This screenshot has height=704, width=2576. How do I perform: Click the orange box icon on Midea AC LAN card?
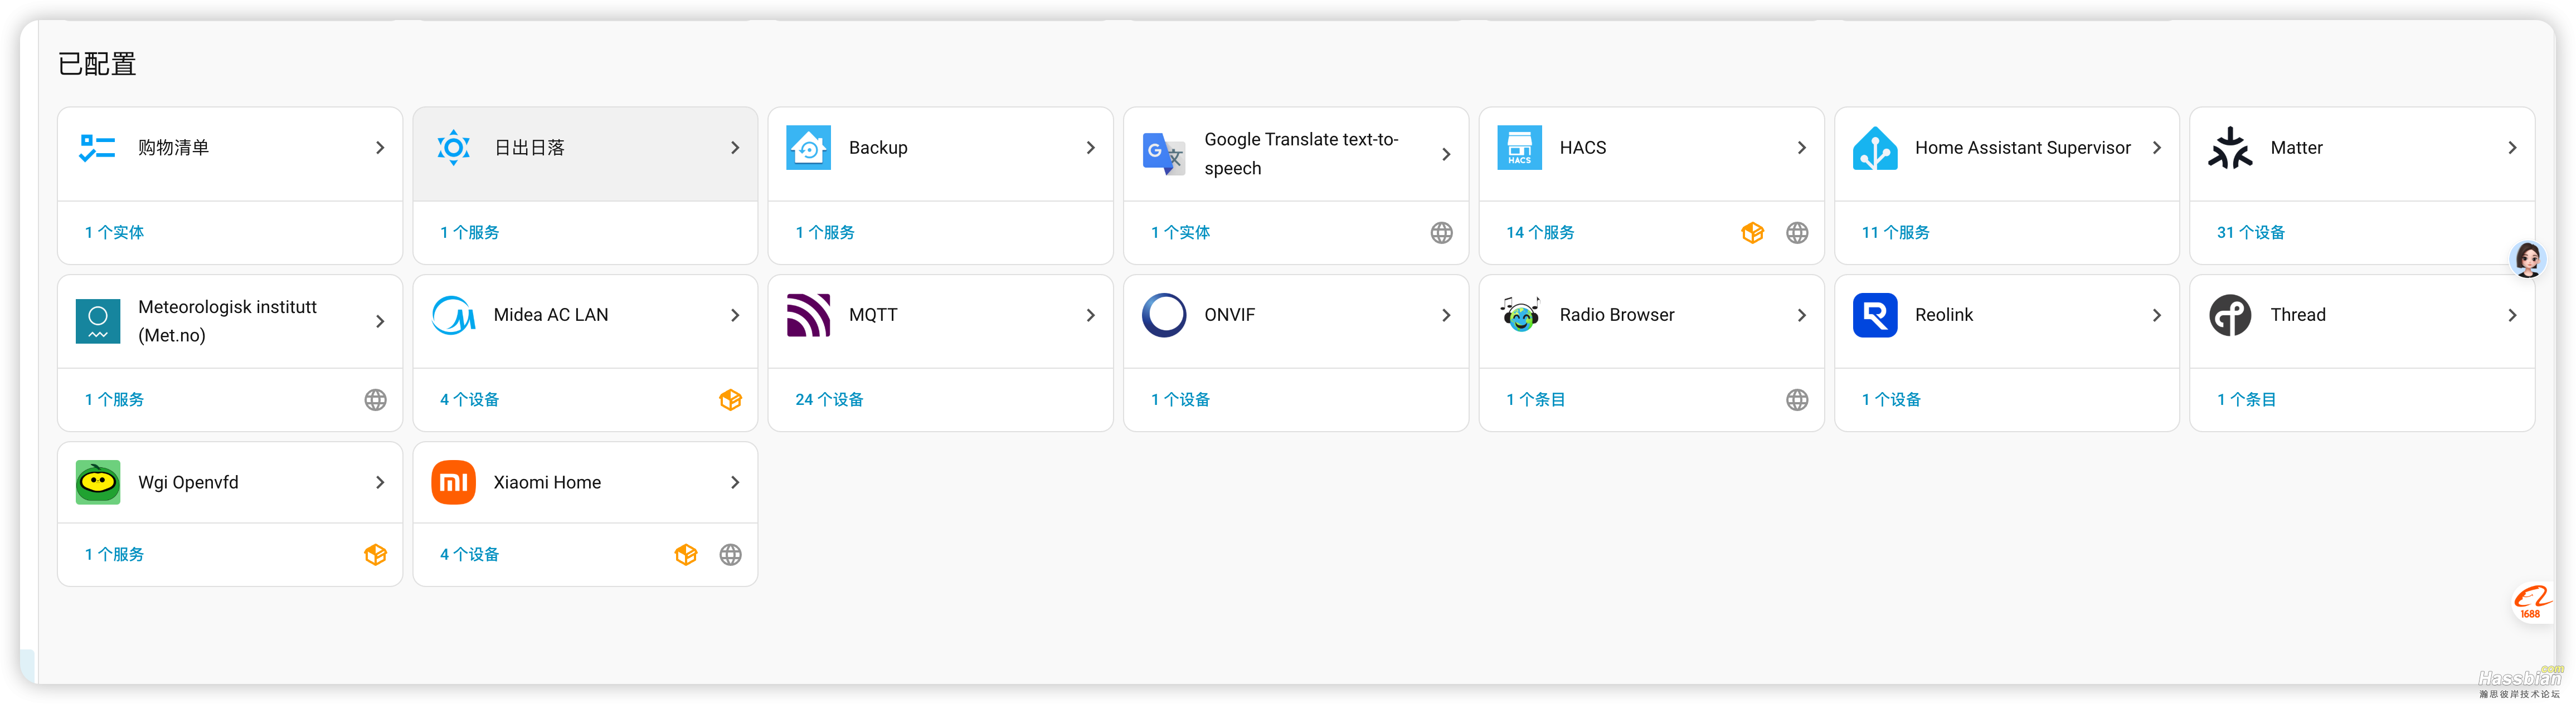pyautogui.click(x=731, y=400)
